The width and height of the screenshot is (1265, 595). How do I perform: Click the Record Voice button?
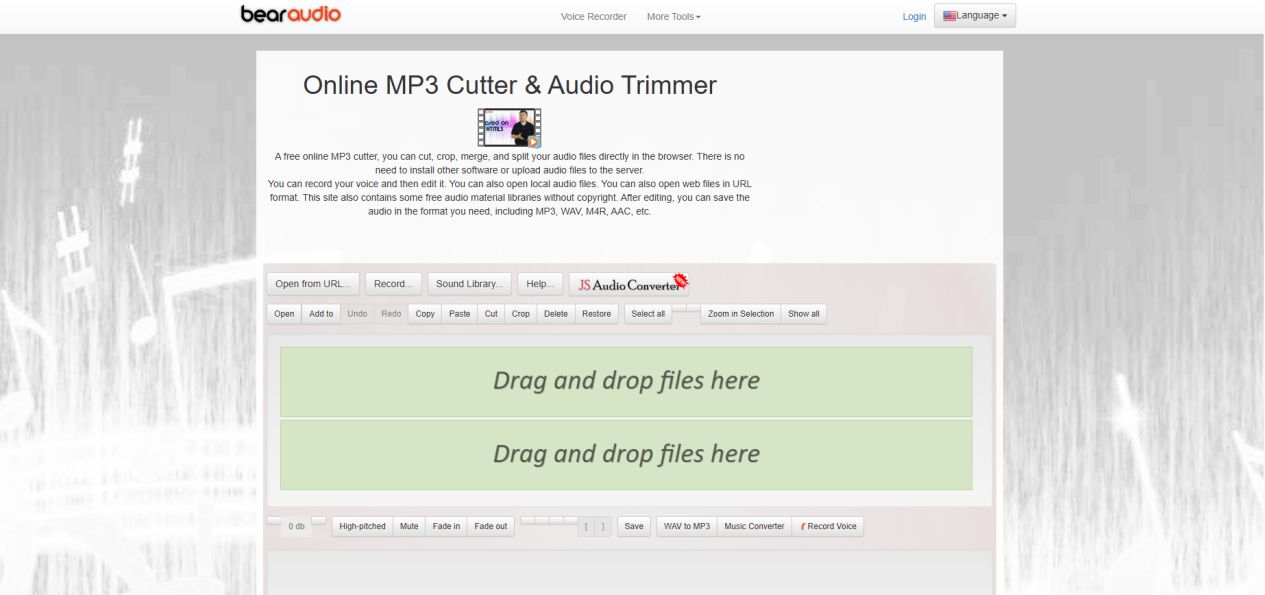[828, 526]
